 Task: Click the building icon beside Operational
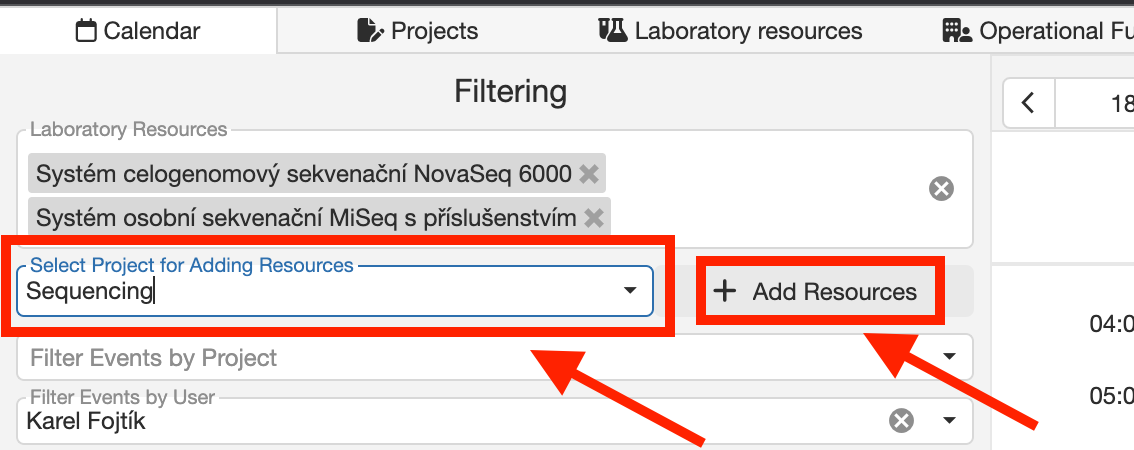[957, 31]
